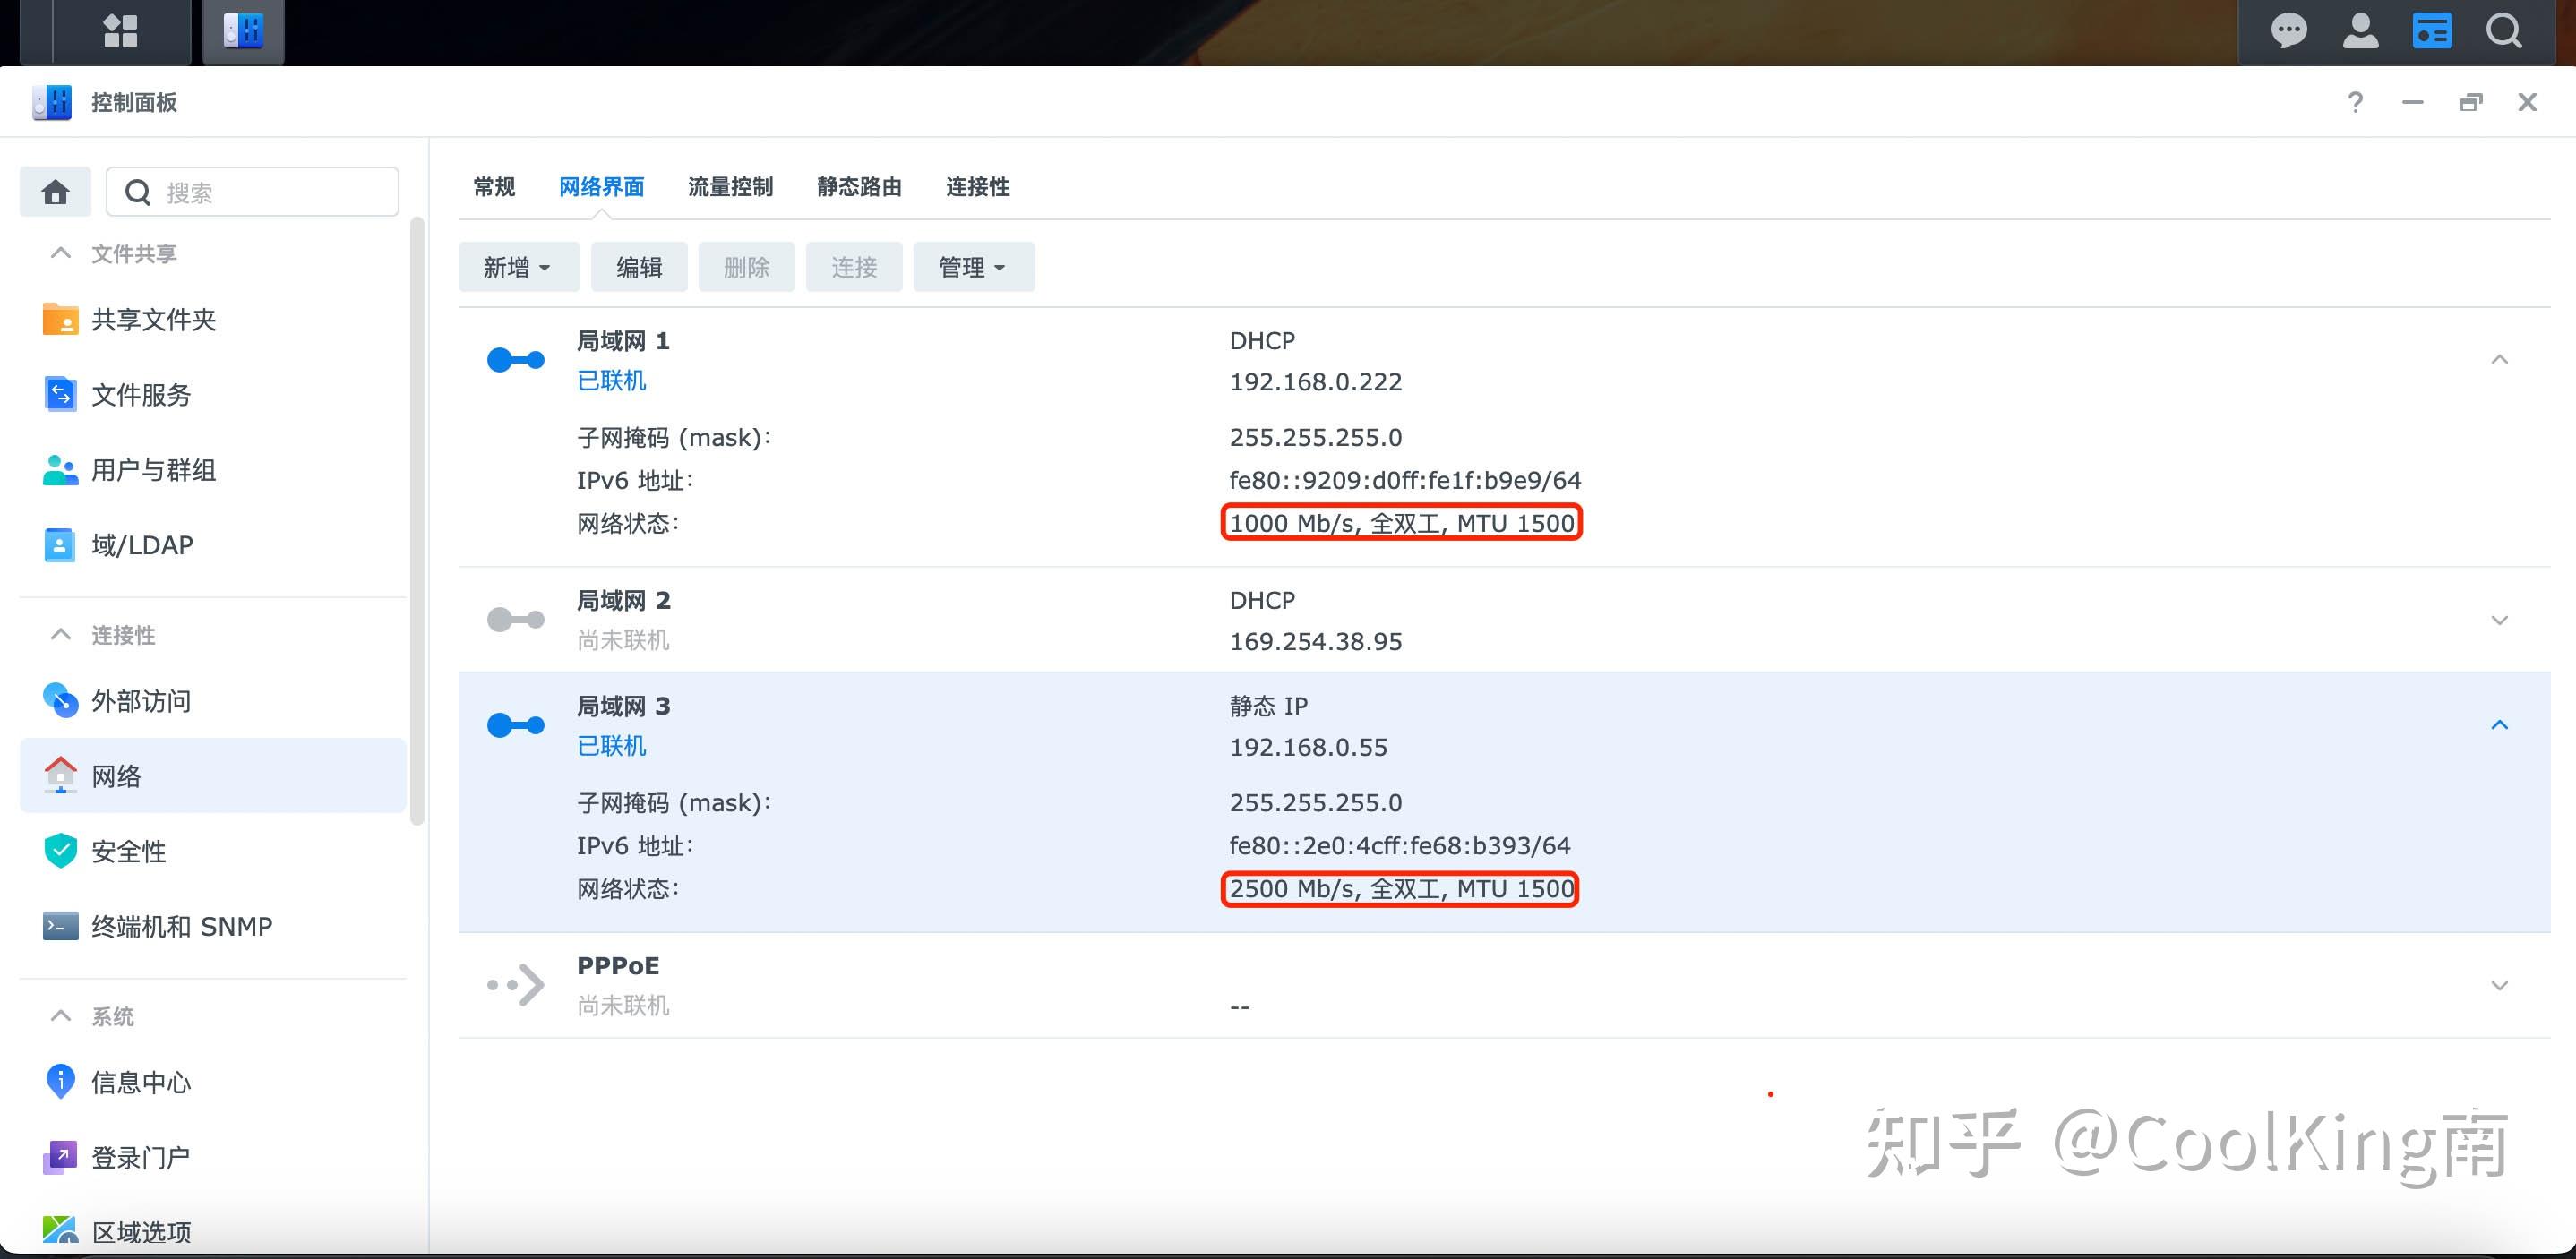The image size is (2576, 1259).
Task: Switch to the 静态路由 tab
Action: [x=858, y=187]
